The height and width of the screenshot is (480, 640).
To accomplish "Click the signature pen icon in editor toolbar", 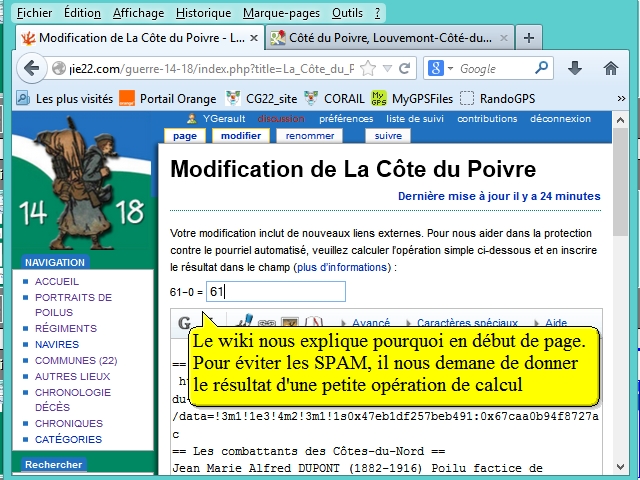I will 245,320.
